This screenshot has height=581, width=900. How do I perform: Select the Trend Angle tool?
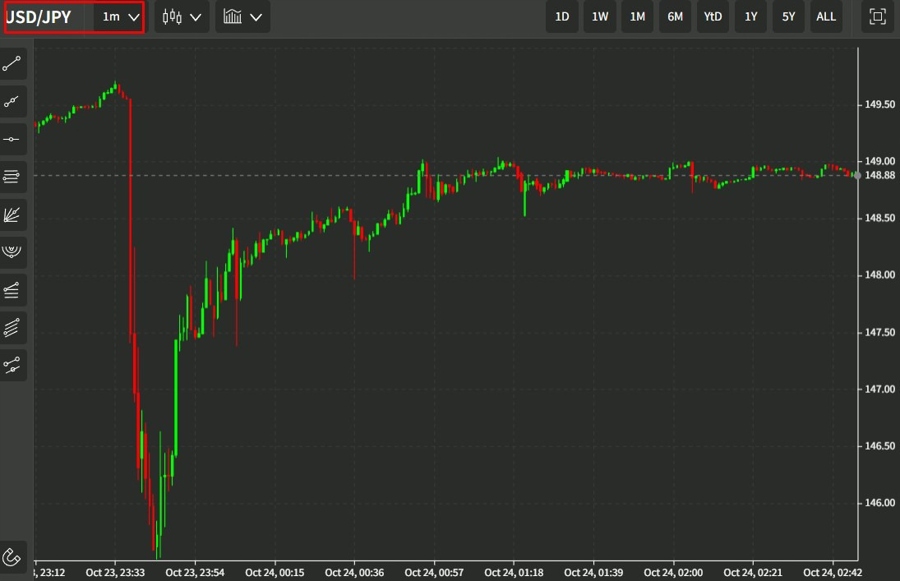(x=12, y=101)
